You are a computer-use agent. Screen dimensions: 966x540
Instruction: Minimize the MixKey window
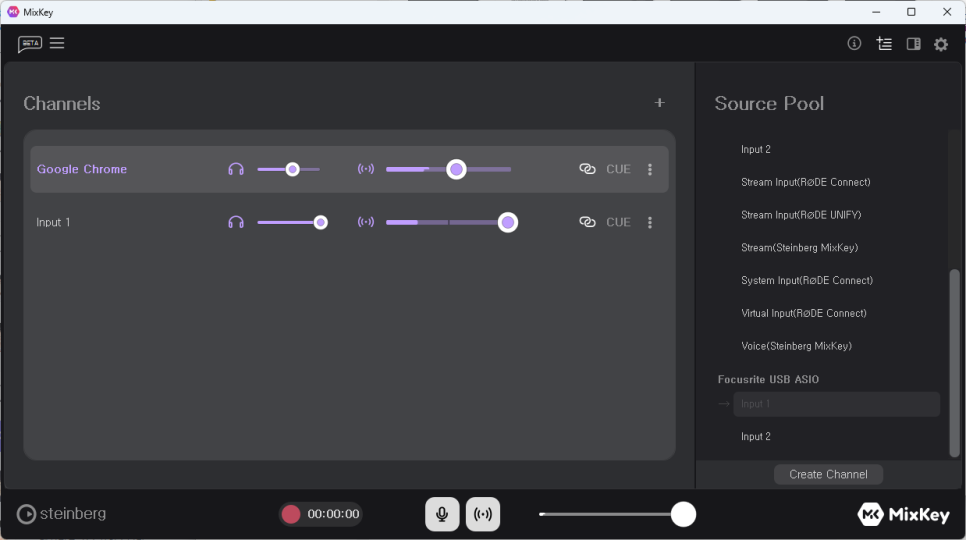coord(876,12)
